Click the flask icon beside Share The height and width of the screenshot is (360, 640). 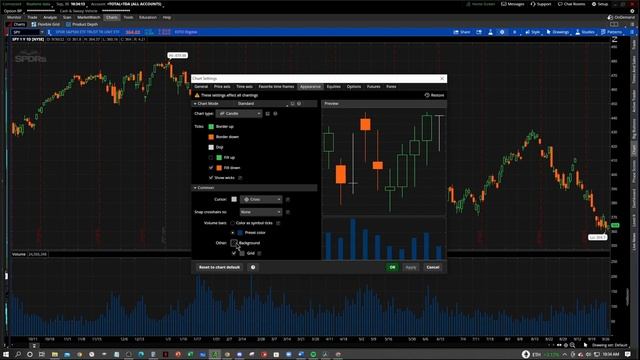pos(490,32)
